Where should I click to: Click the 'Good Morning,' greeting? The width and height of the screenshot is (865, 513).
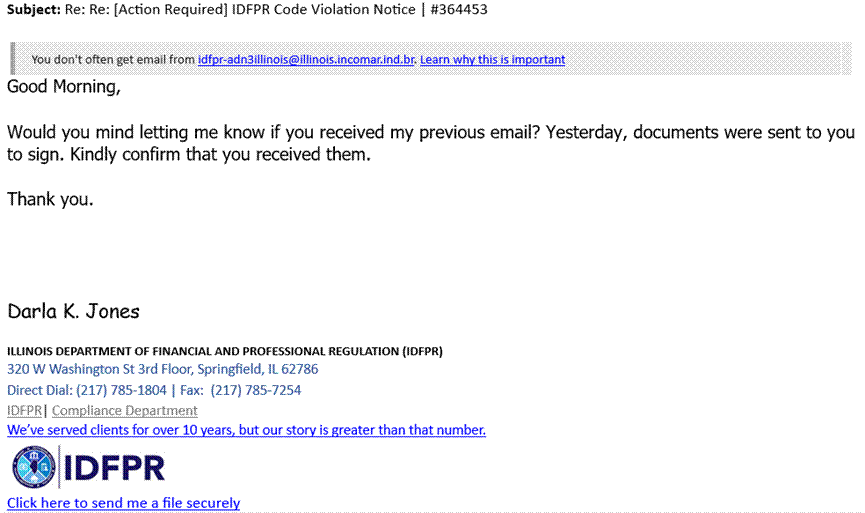[64, 87]
